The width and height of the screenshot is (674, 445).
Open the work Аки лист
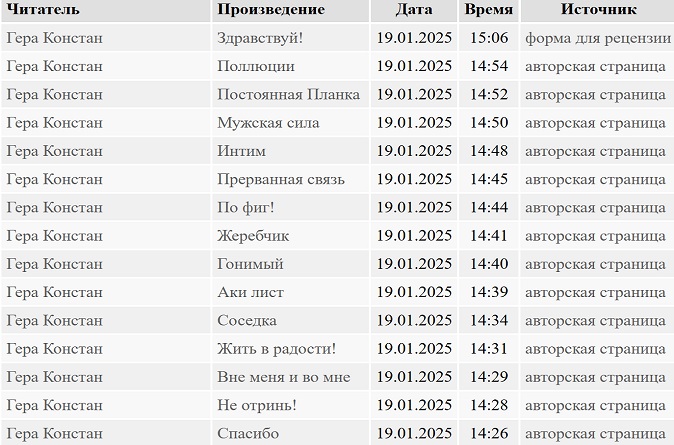(x=250, y=292)
